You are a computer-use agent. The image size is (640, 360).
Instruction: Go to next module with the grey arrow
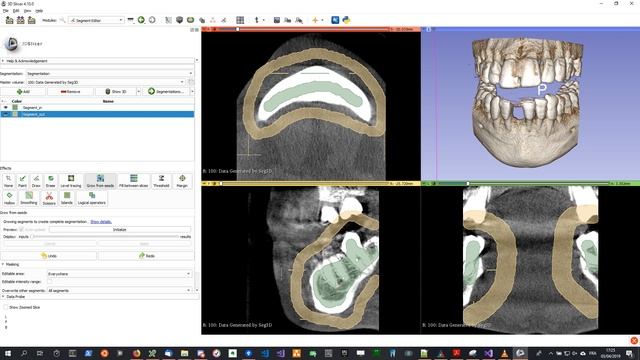point(152,20)
